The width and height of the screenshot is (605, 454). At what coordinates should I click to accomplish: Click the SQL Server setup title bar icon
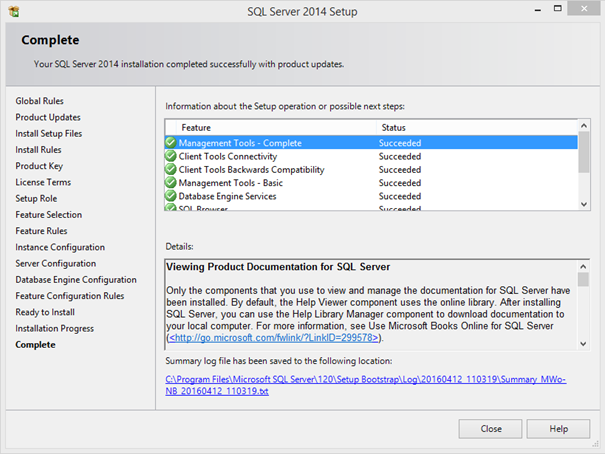click(14, 12)
